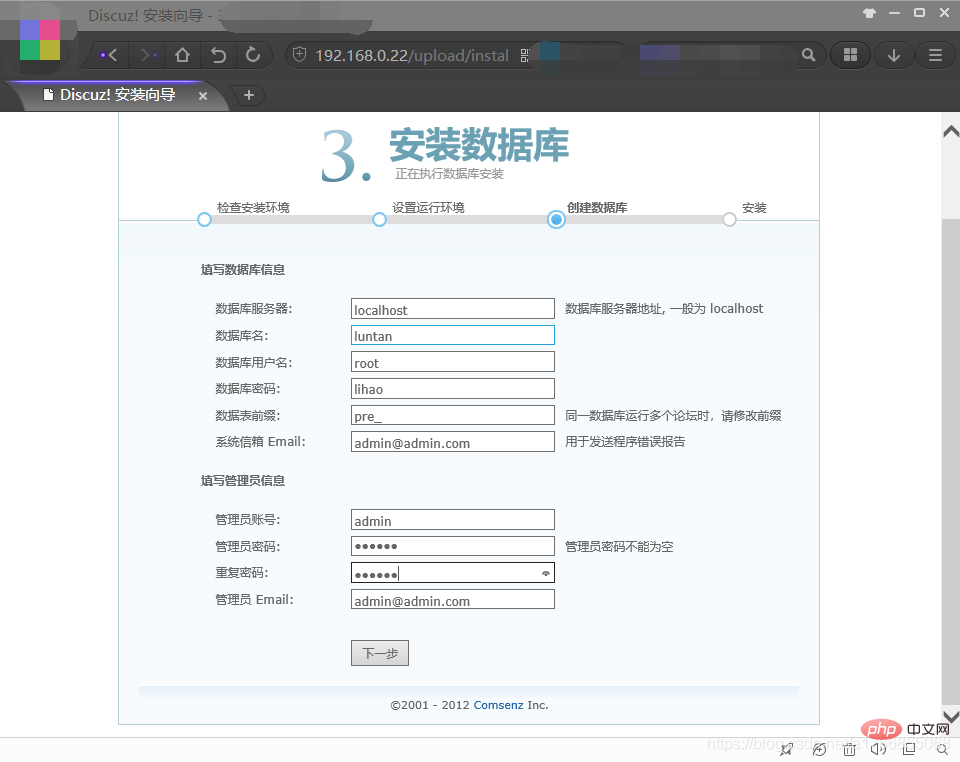Reload the page with the refresh icon

253,55
